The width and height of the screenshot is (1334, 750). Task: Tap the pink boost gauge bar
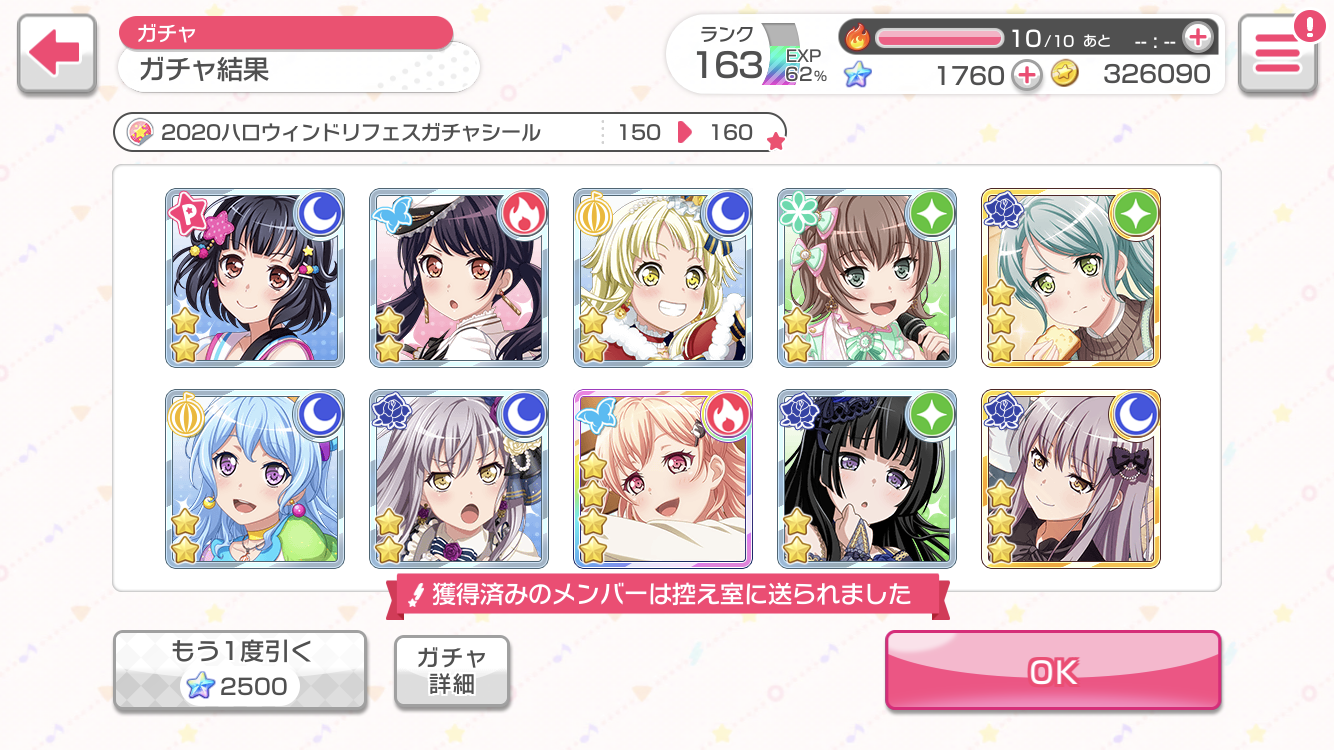(939, 38)
